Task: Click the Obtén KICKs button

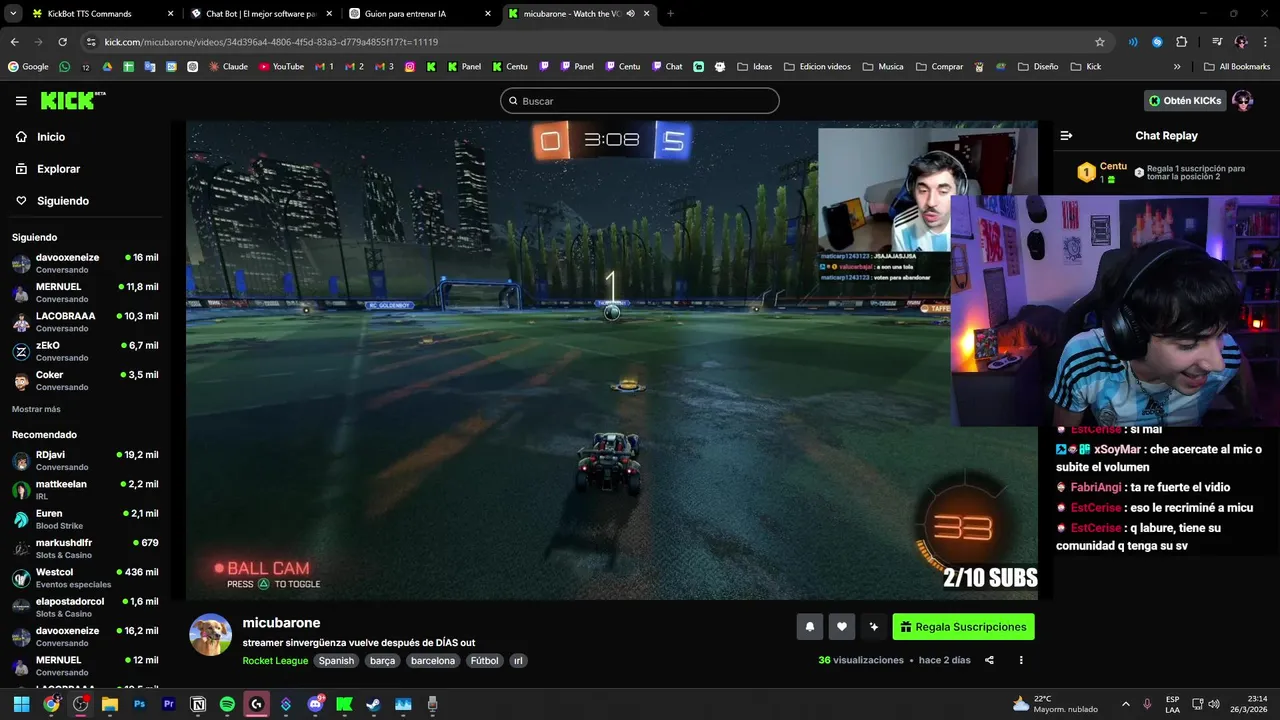Action: click(x=1185, y=101)
